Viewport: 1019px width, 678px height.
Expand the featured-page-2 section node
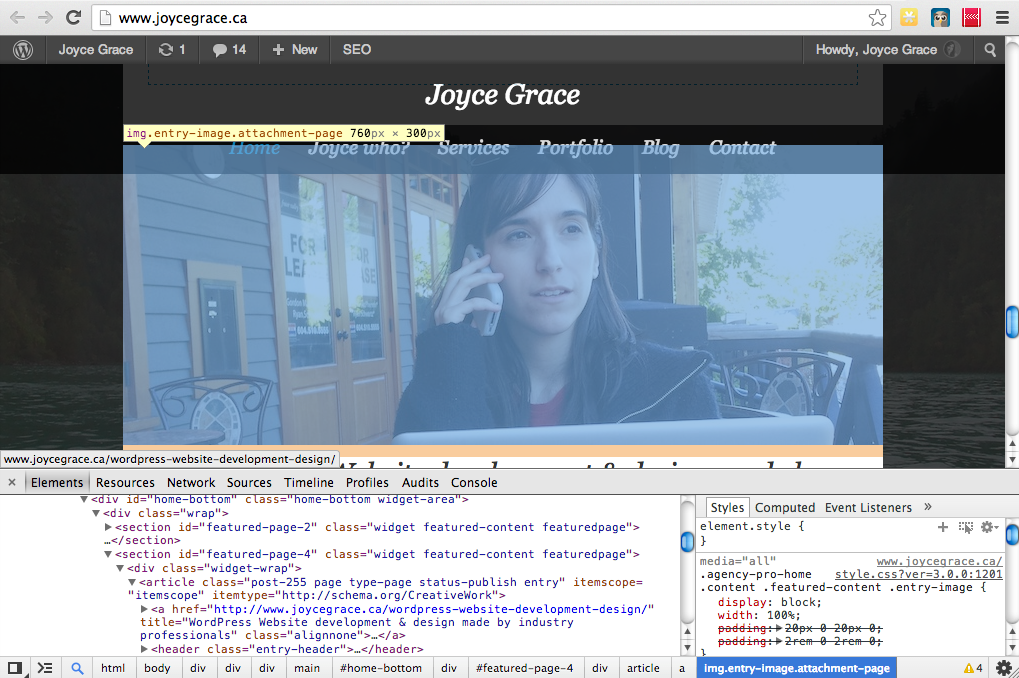[x=108, y=526]
